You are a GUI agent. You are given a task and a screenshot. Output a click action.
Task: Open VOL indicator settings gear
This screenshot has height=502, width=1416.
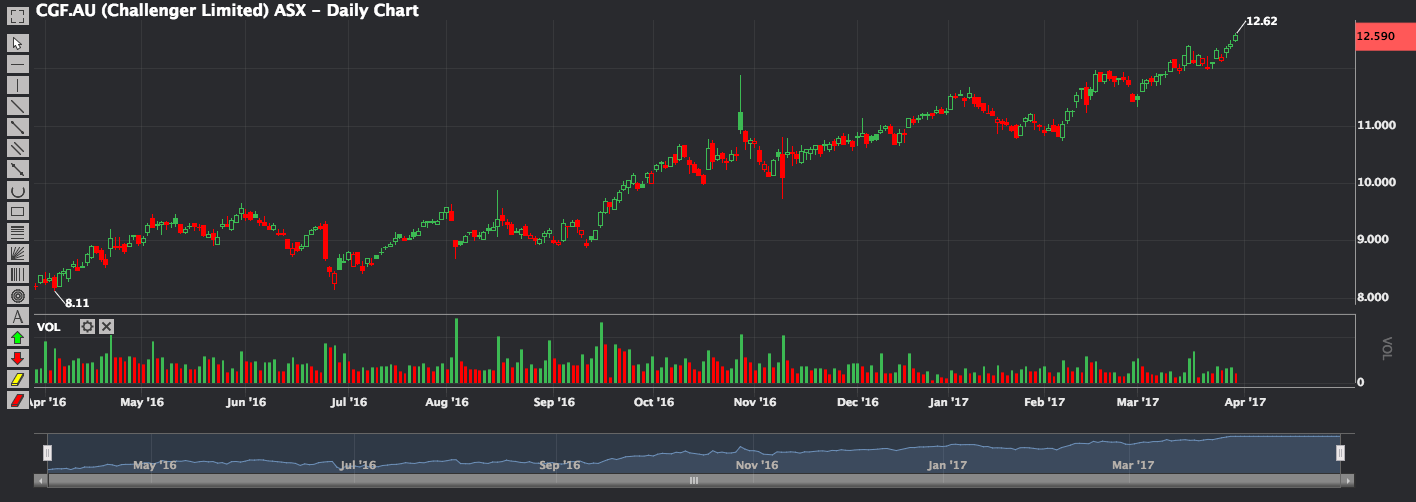88,326
